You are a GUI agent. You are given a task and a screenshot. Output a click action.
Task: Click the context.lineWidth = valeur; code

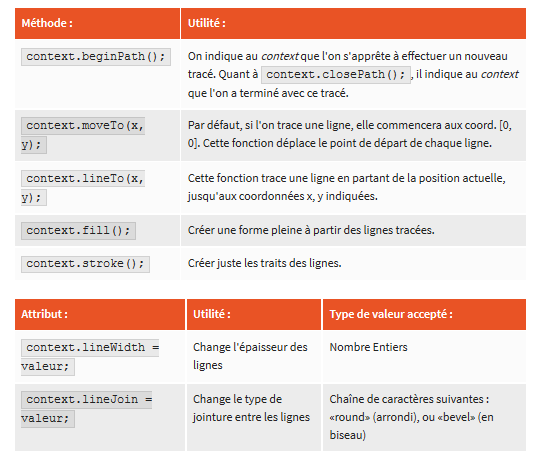pos(90,357)
